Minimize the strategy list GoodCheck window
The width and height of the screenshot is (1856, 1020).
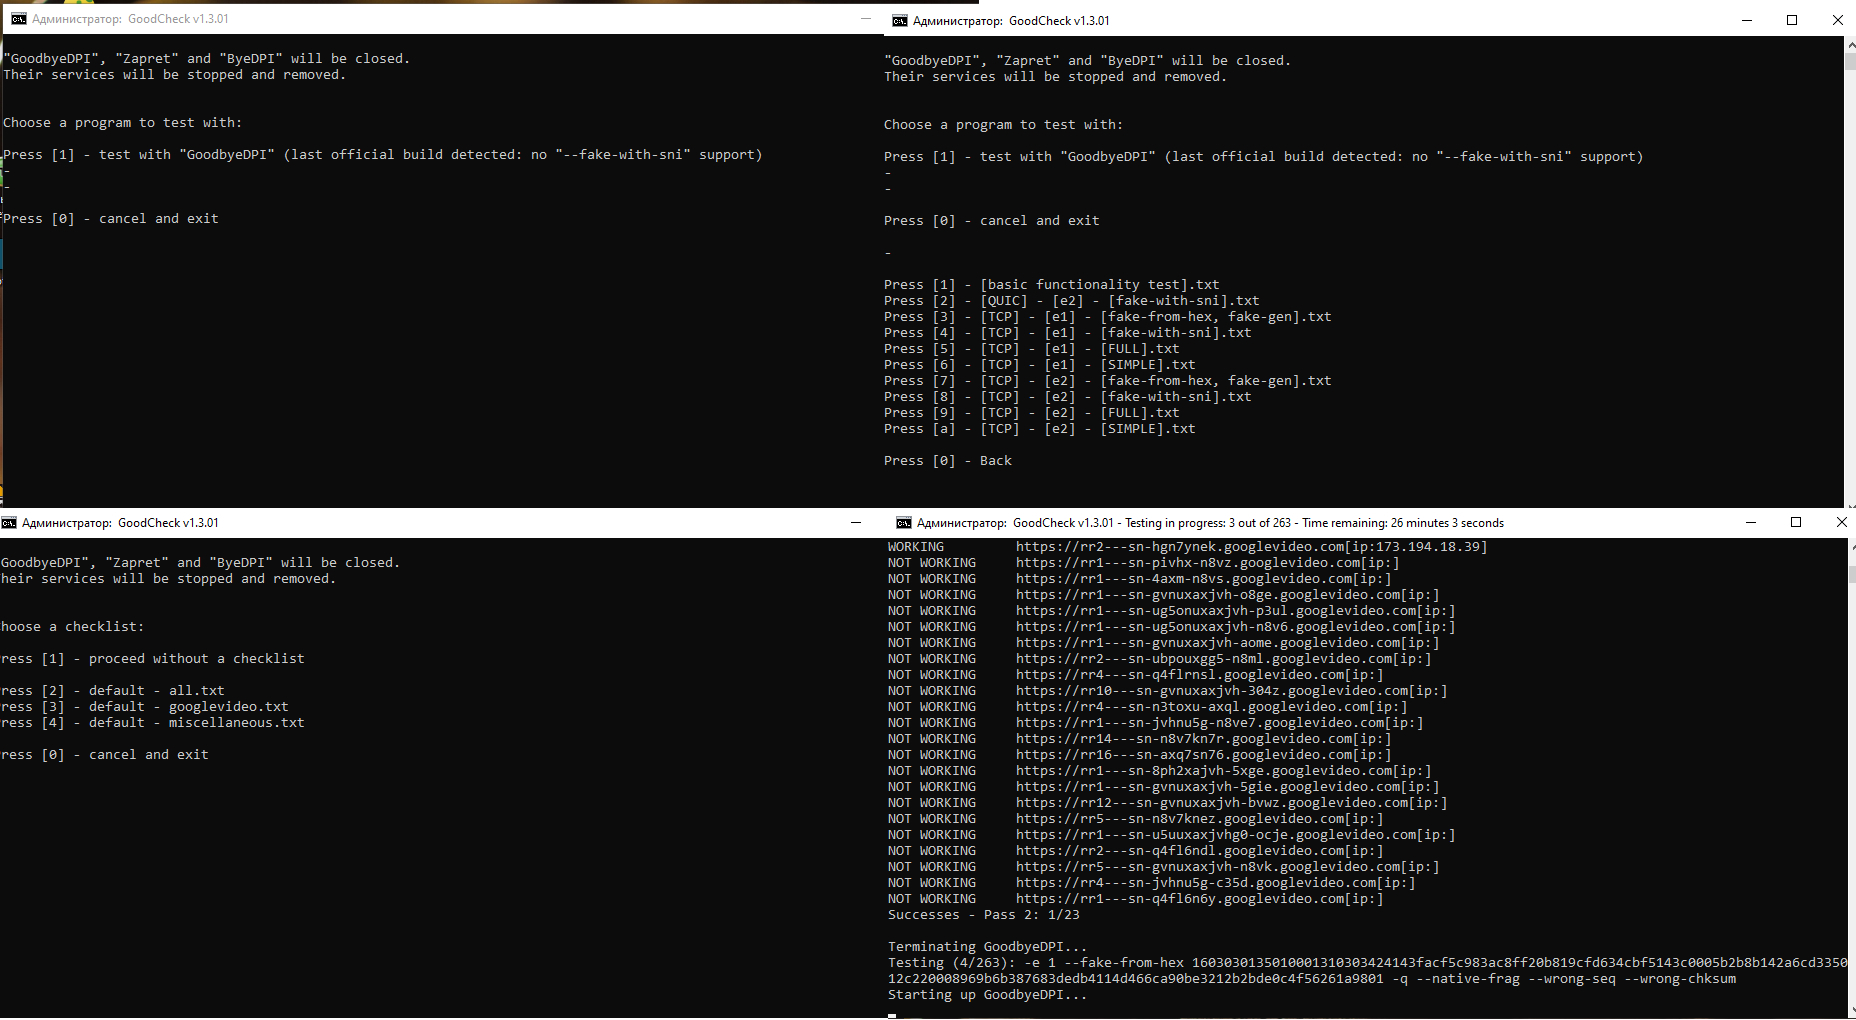[1746, 21]
